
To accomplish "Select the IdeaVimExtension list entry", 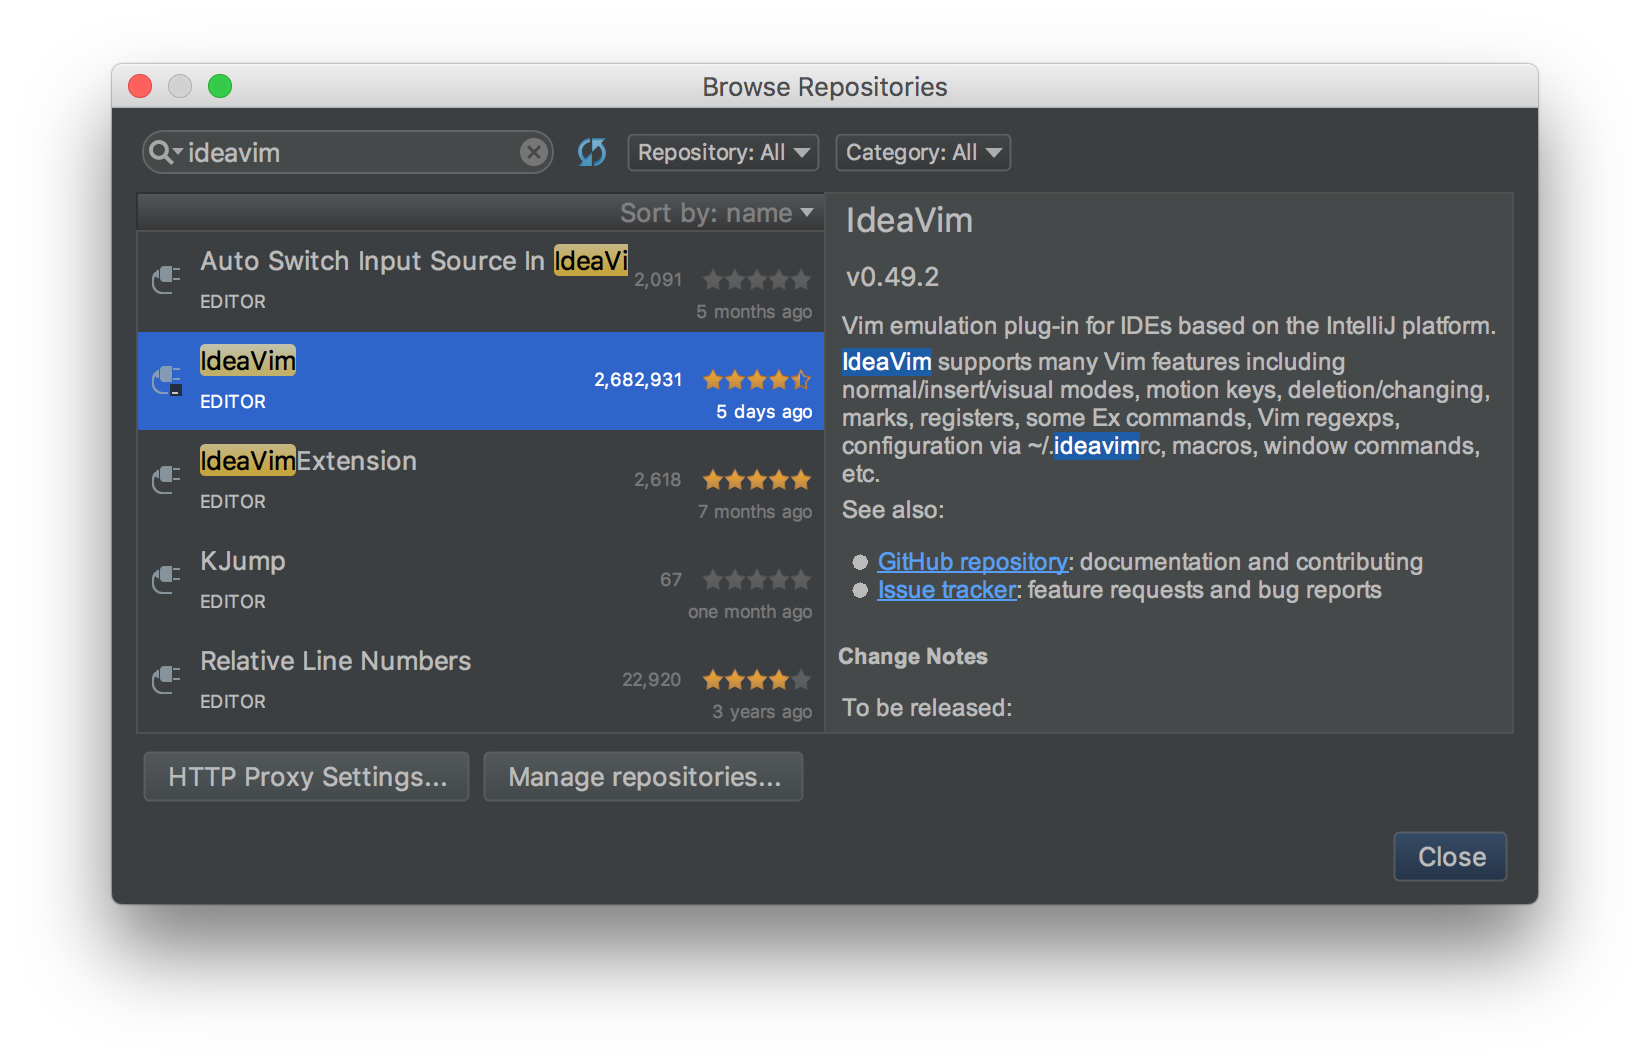I will point(480,480).
